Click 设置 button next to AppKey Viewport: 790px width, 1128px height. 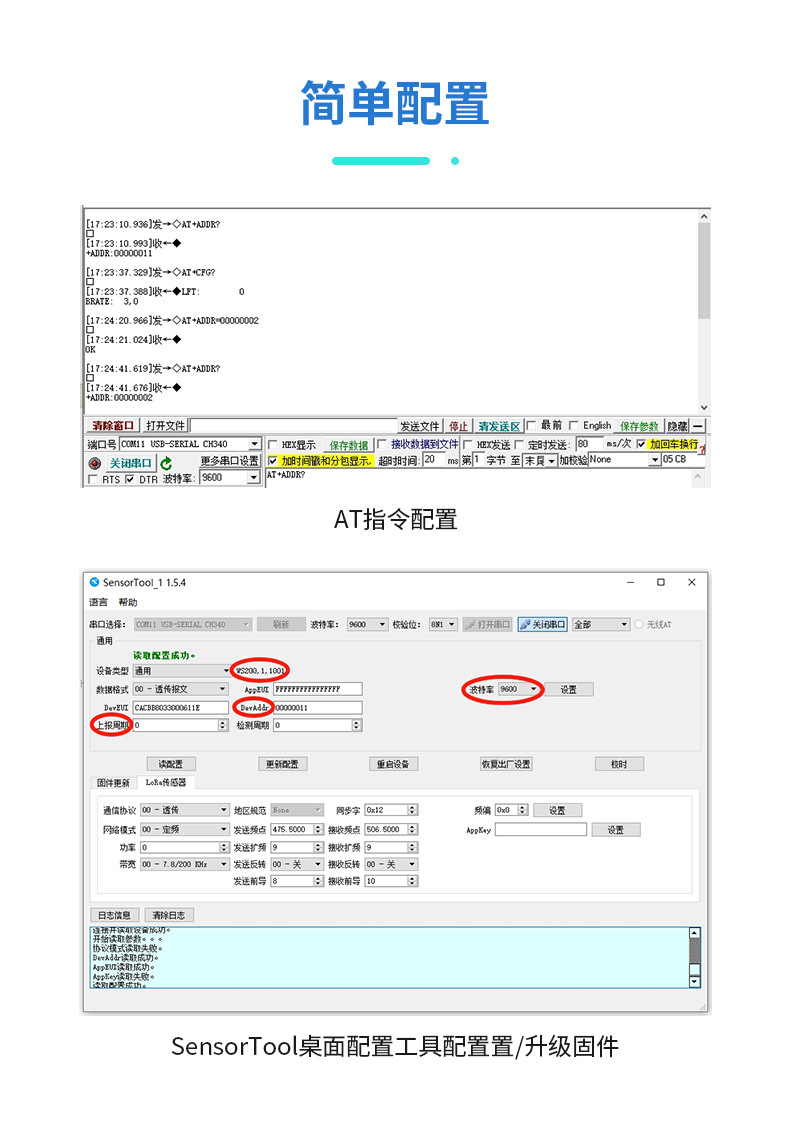(615, 829)
